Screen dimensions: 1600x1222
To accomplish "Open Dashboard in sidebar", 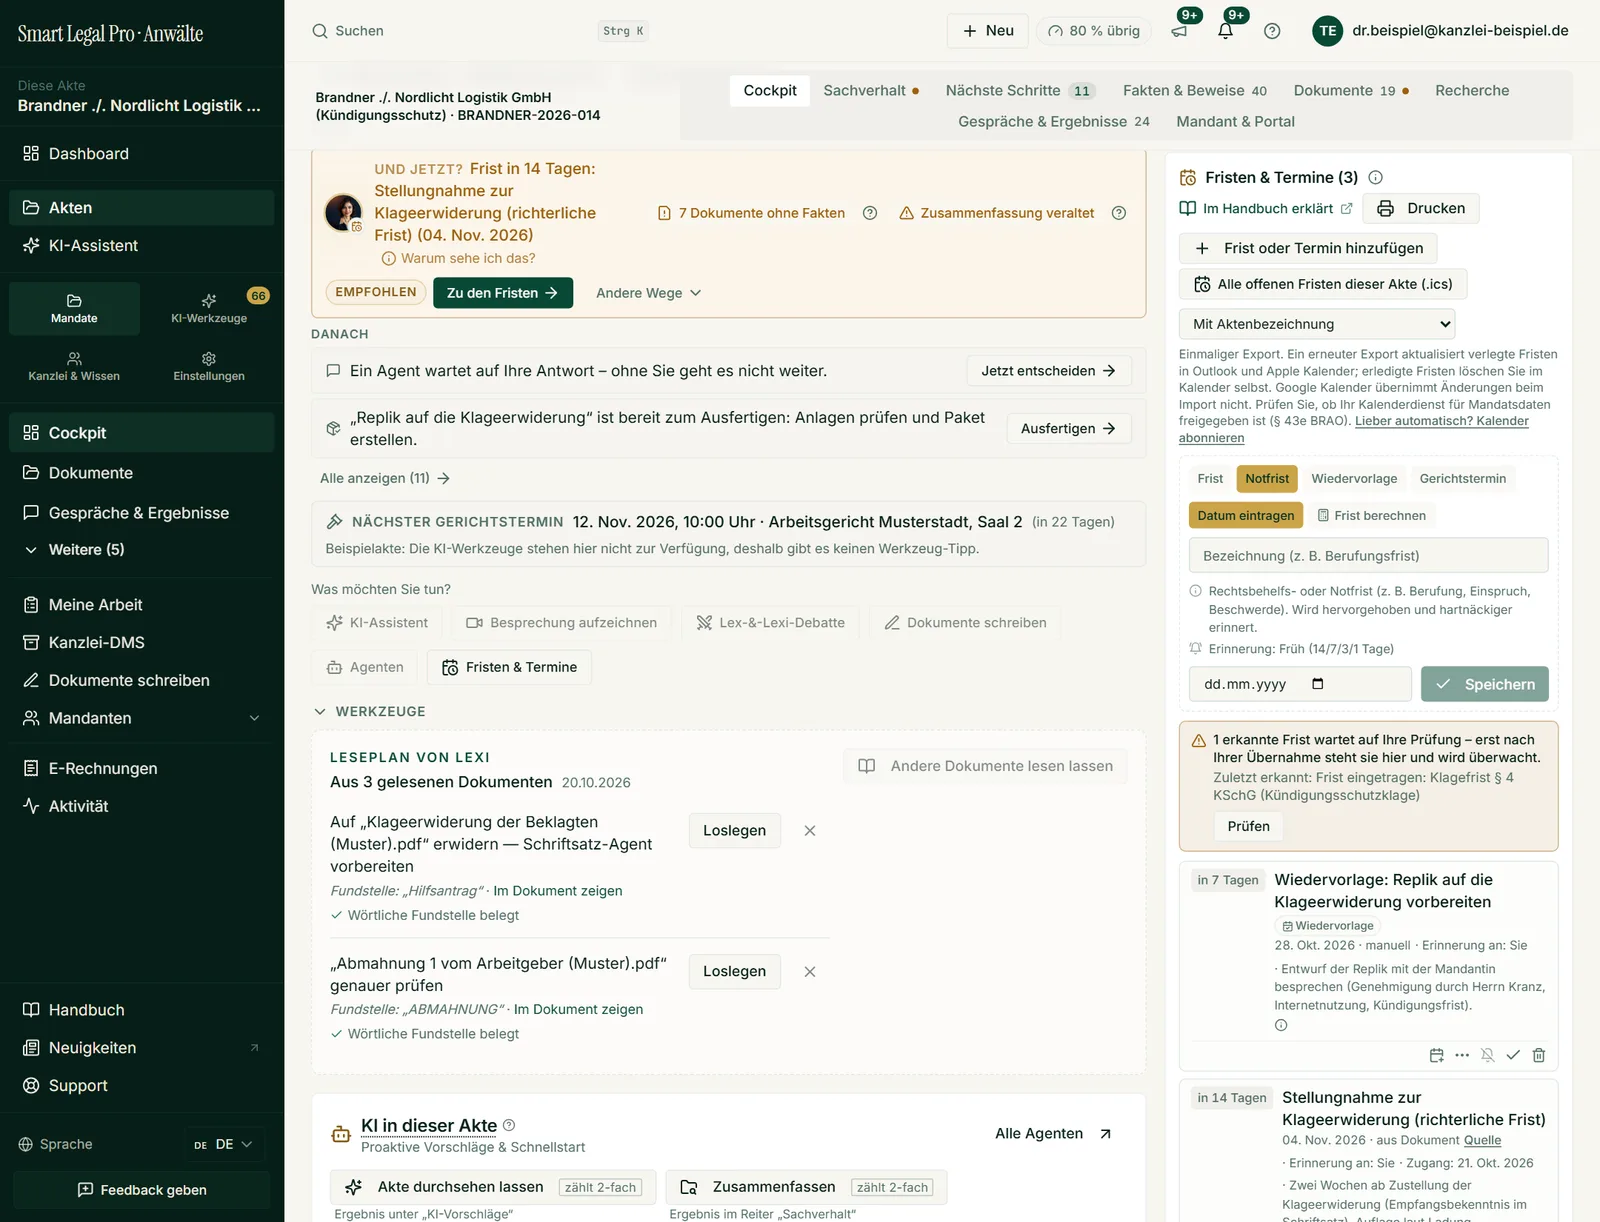I will tap(142, 154).
